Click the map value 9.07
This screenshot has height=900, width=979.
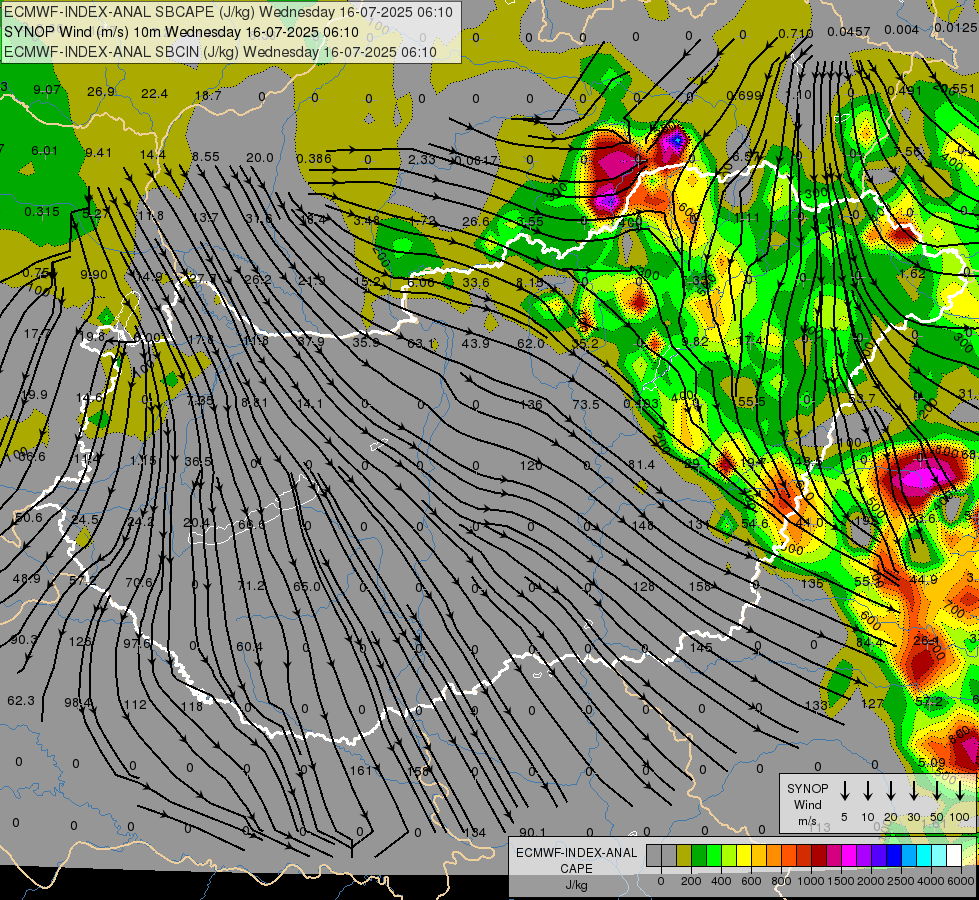pos(47,90)
